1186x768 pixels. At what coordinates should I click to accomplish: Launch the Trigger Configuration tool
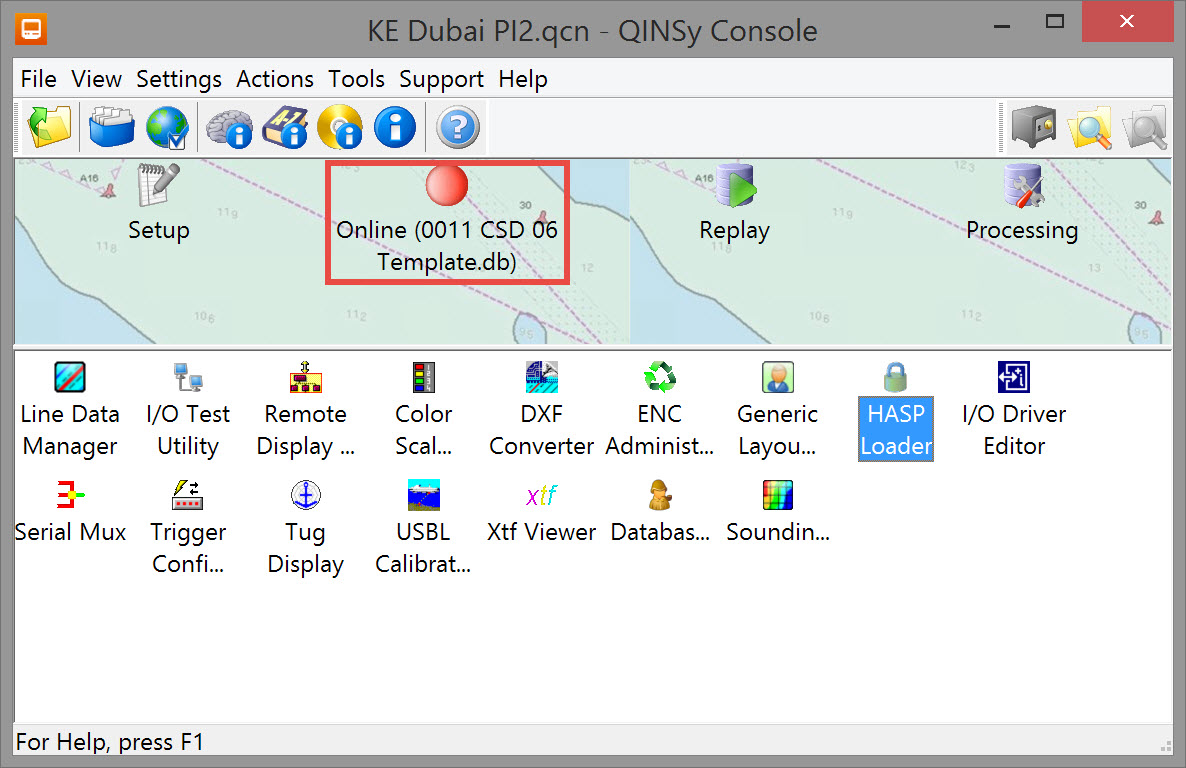pos(188,527)
